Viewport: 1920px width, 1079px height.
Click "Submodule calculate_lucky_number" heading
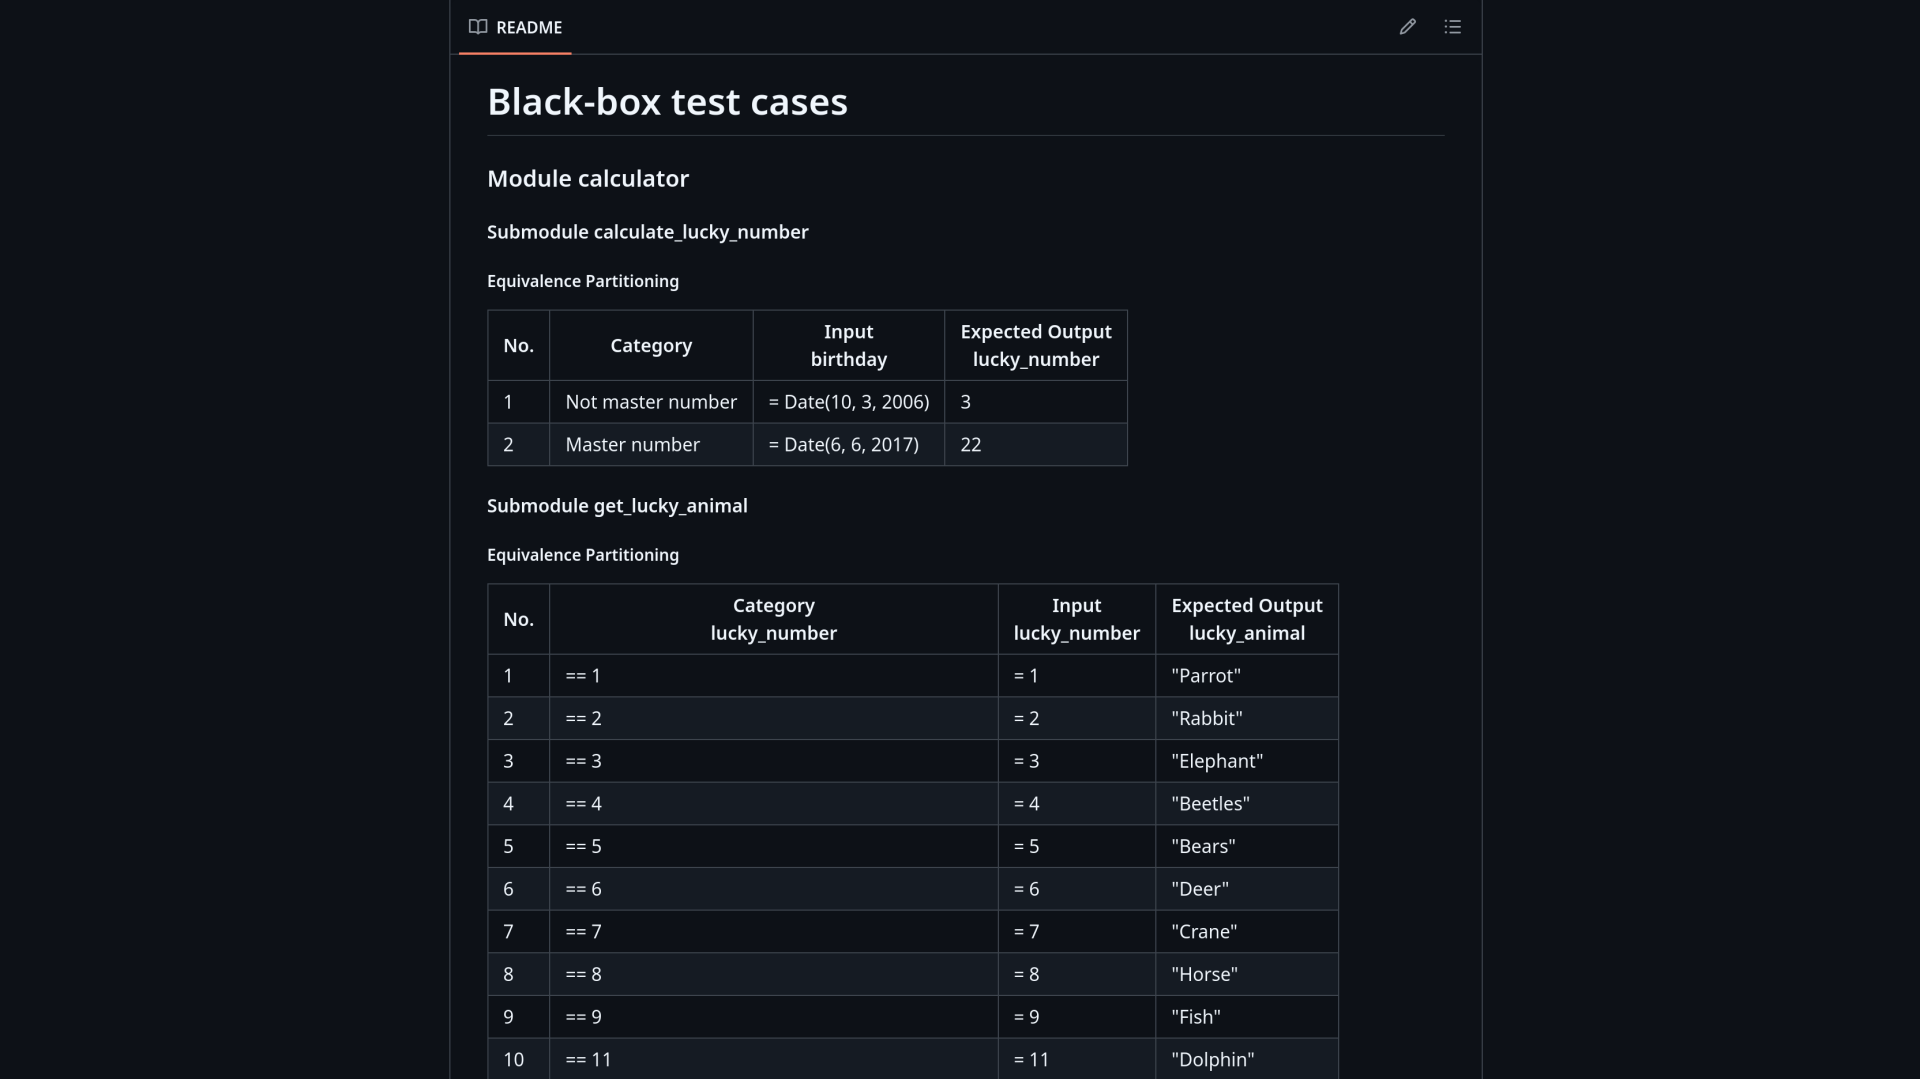[648, 232]
